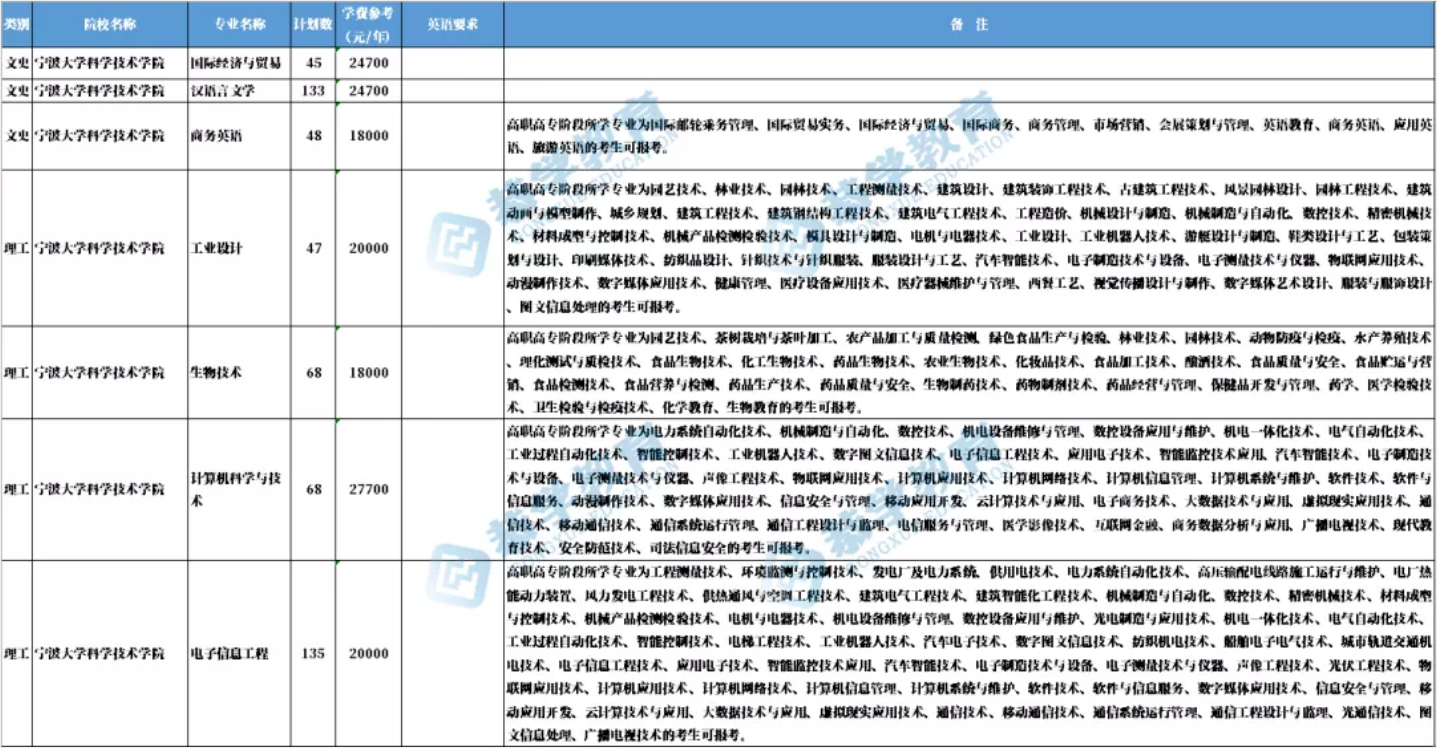1437x748 pixels.
Task: Click the tuition cell showing 27700
Action: [368, 489]
